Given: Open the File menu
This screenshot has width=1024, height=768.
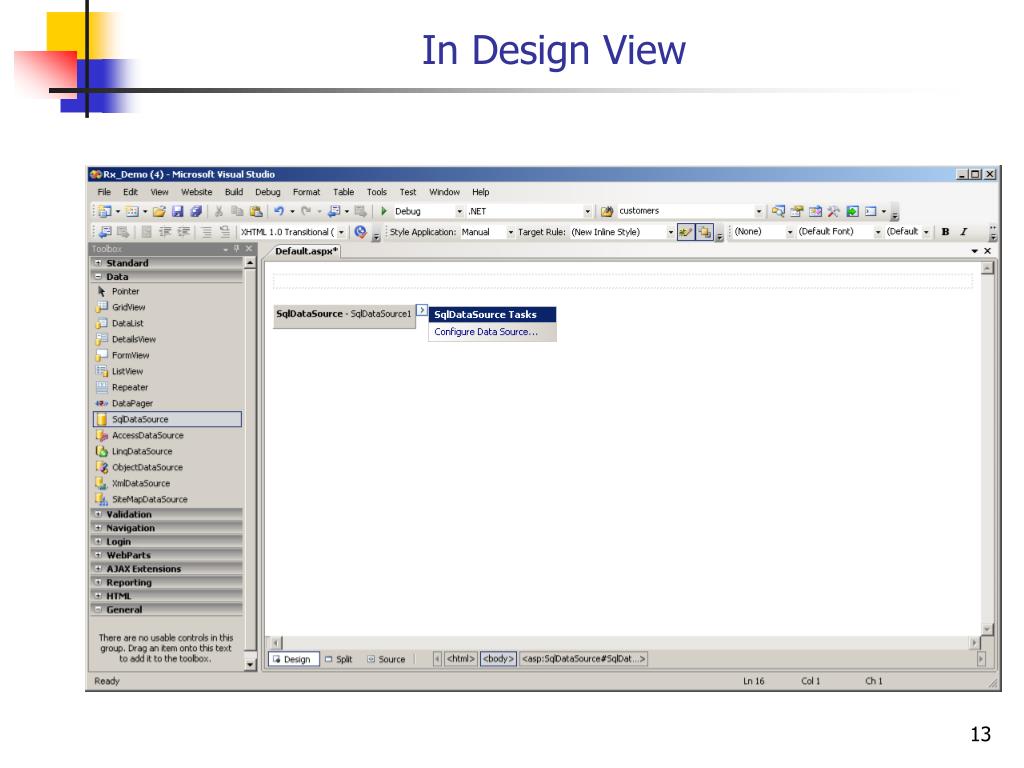Looking at the screenshot, I should click(x=104, y=192).
